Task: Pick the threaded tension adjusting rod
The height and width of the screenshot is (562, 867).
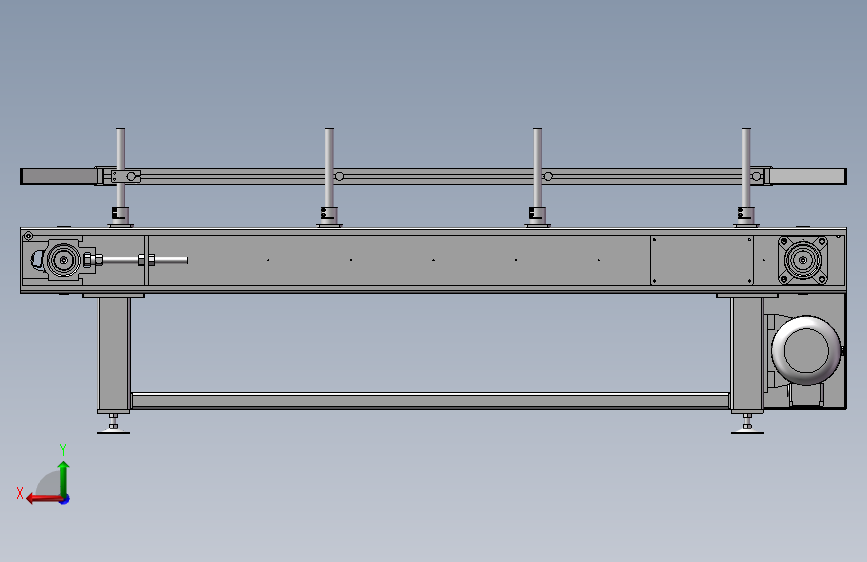Action: [145, 260]
